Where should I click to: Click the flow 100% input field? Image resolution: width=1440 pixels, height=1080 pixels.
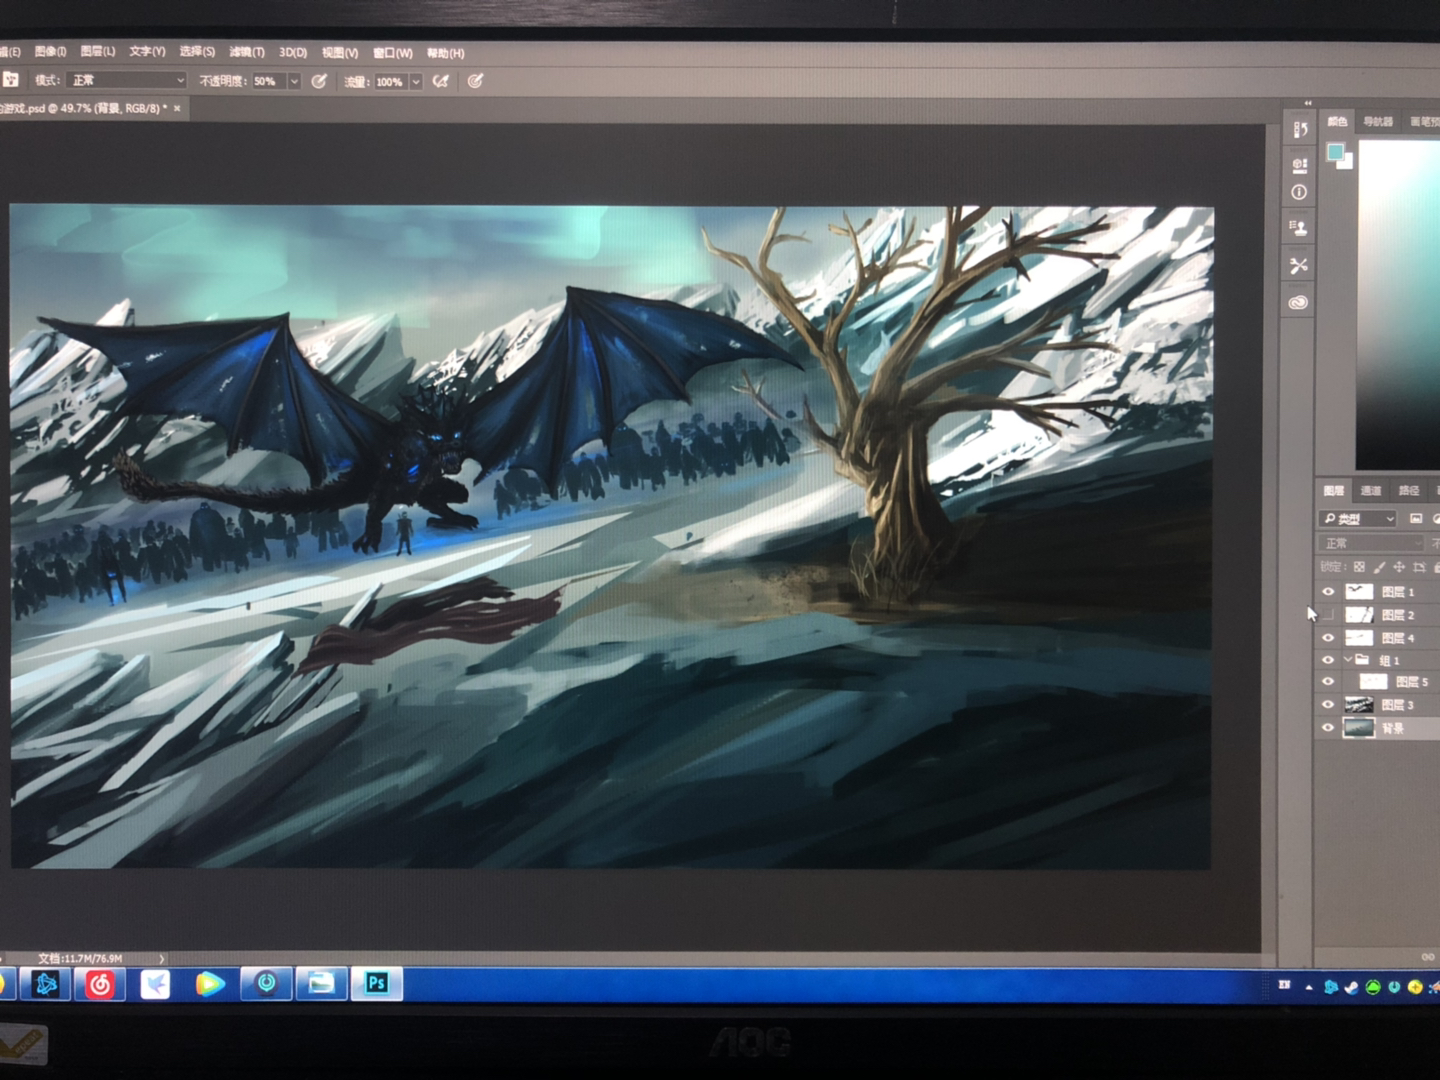coord(390,82)
